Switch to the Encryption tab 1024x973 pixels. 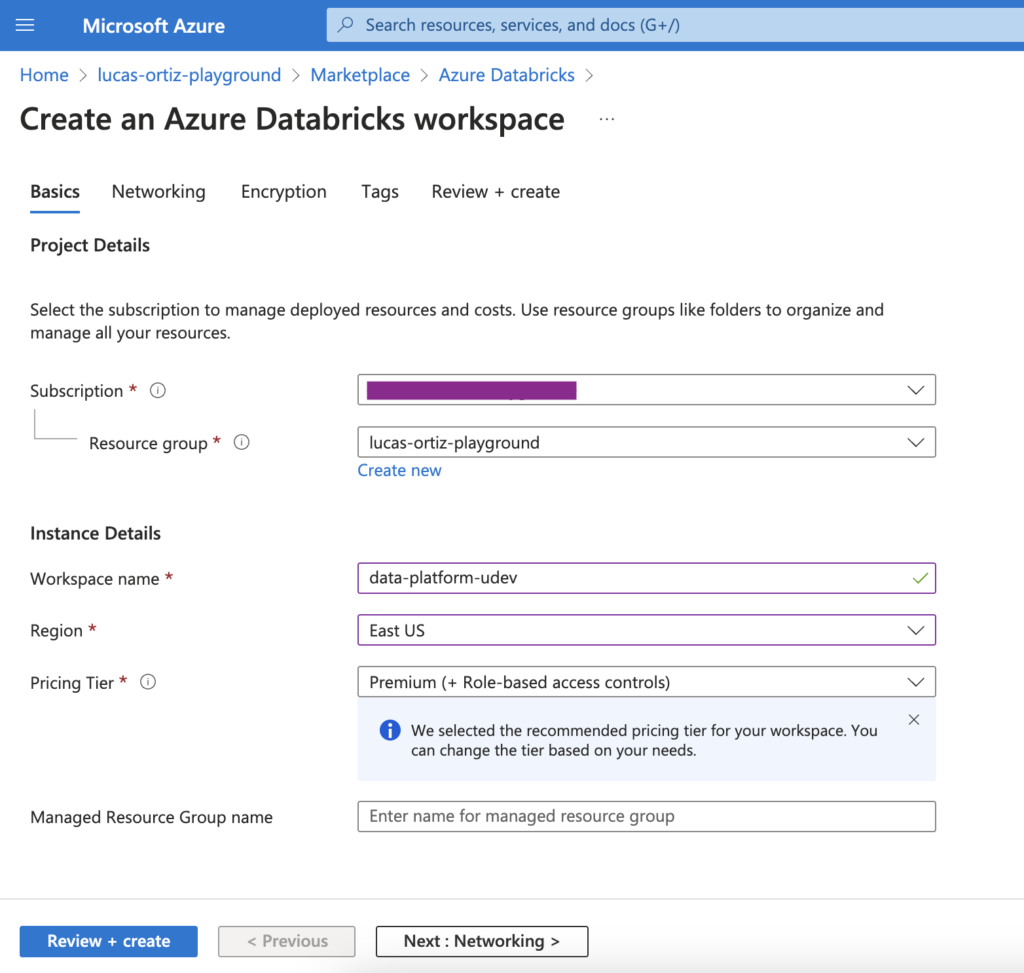[x=283, y=192]
